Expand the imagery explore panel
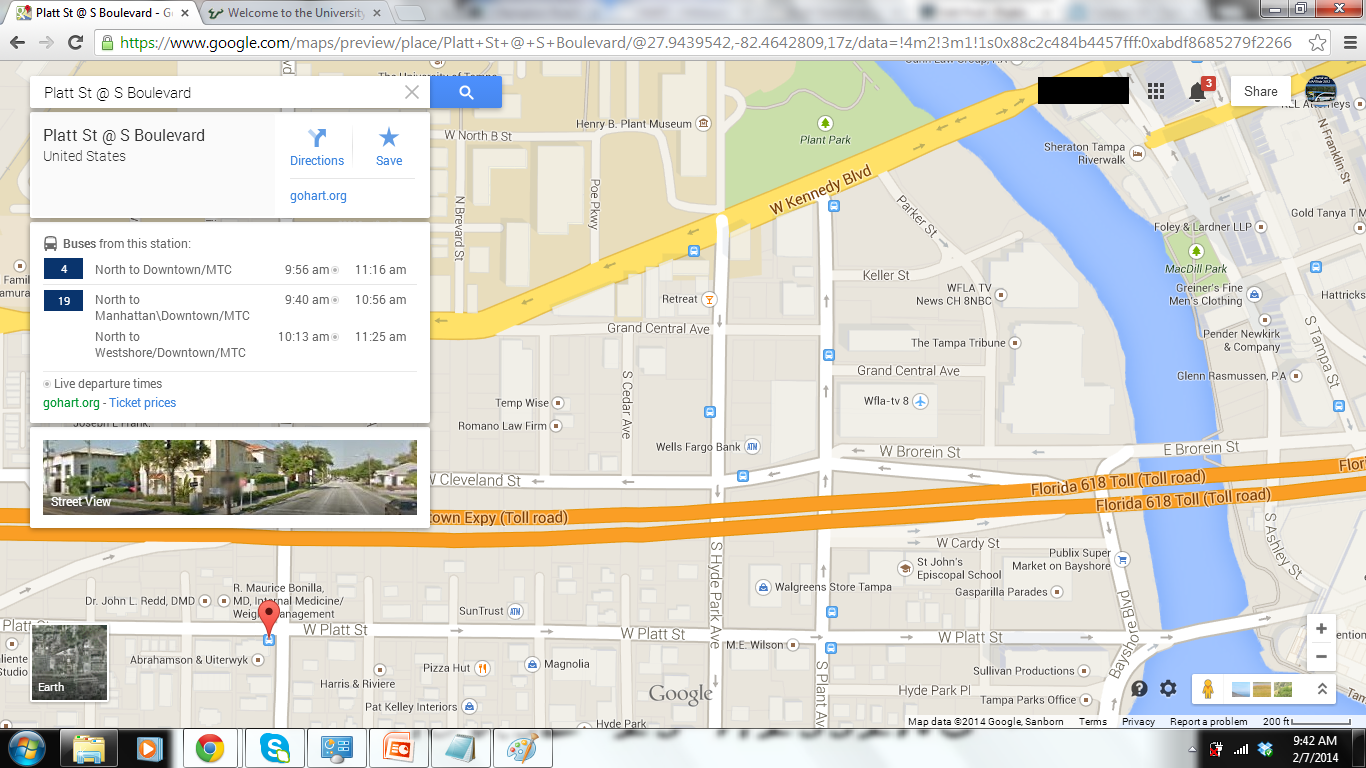1366x768 pixels. pos(1321,688)
